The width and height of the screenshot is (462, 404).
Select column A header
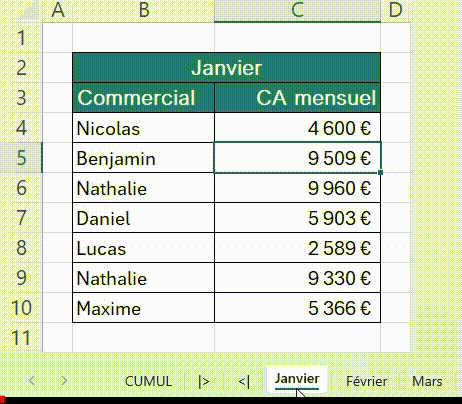pos(58,11)
